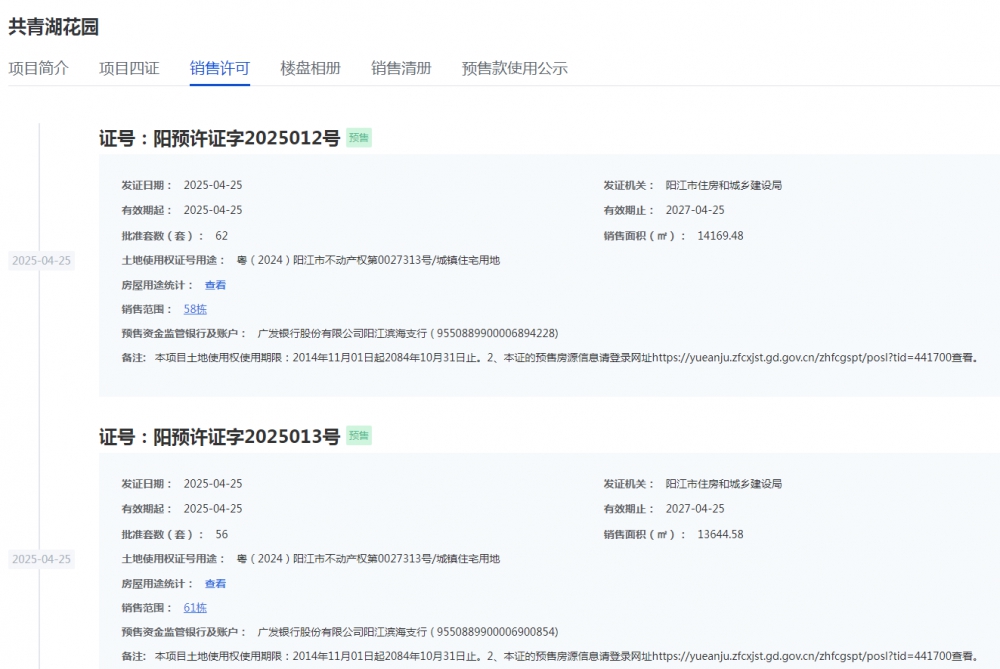Image resolution: width=1000 pixels, height=669 pixels.
Task: Click the 有效期起 value in second certificate
Action: tap(213, 509)
